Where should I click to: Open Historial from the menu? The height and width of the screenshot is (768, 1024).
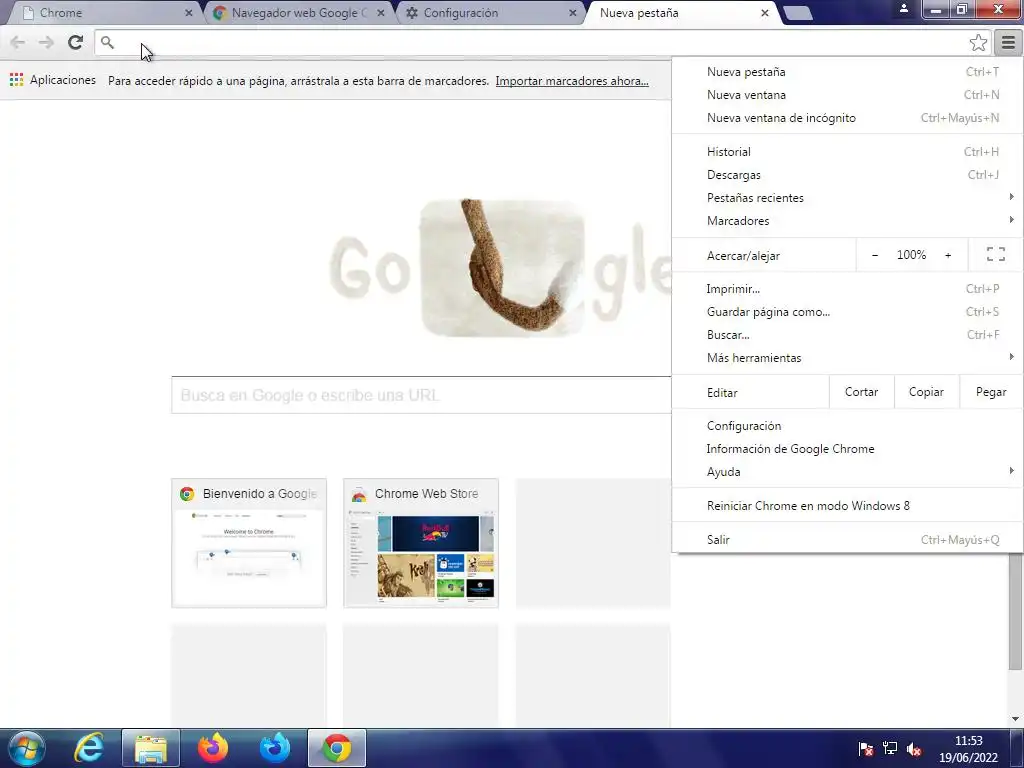point(847,152)
